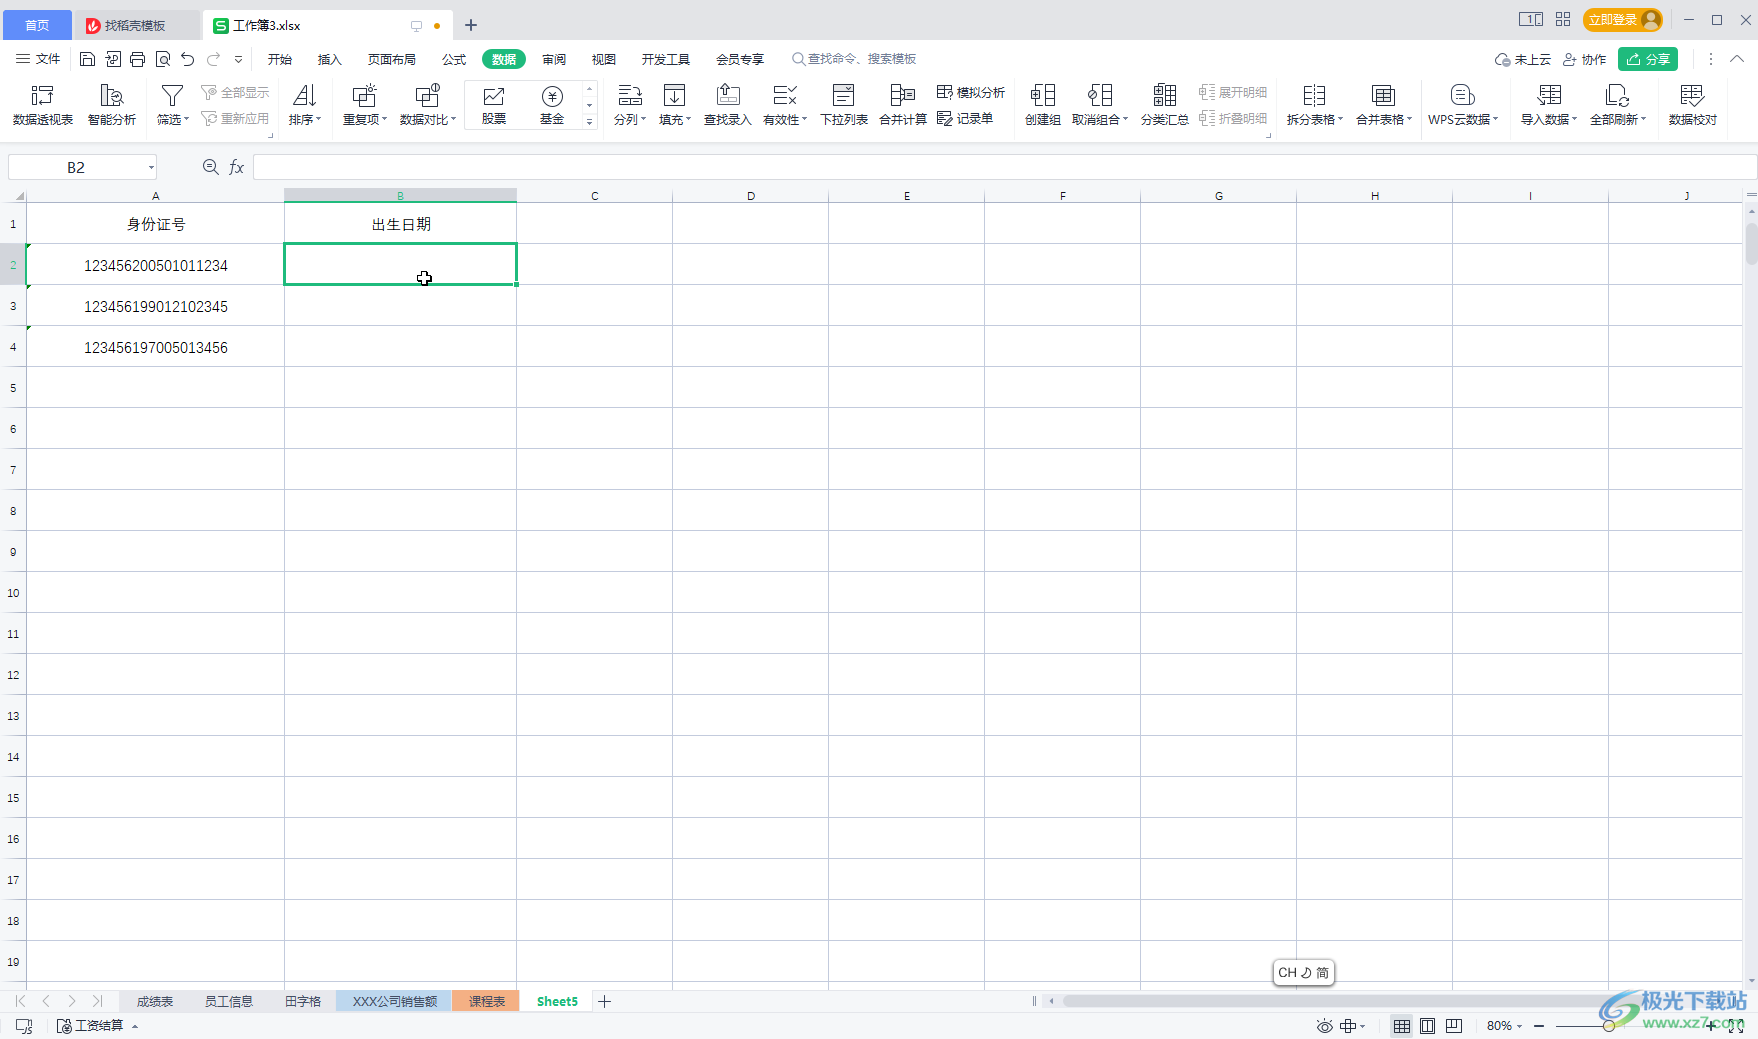1758x1039 pixels.
Task: Open the 筛选 filter tool
Action: click(x=172, y=105)
